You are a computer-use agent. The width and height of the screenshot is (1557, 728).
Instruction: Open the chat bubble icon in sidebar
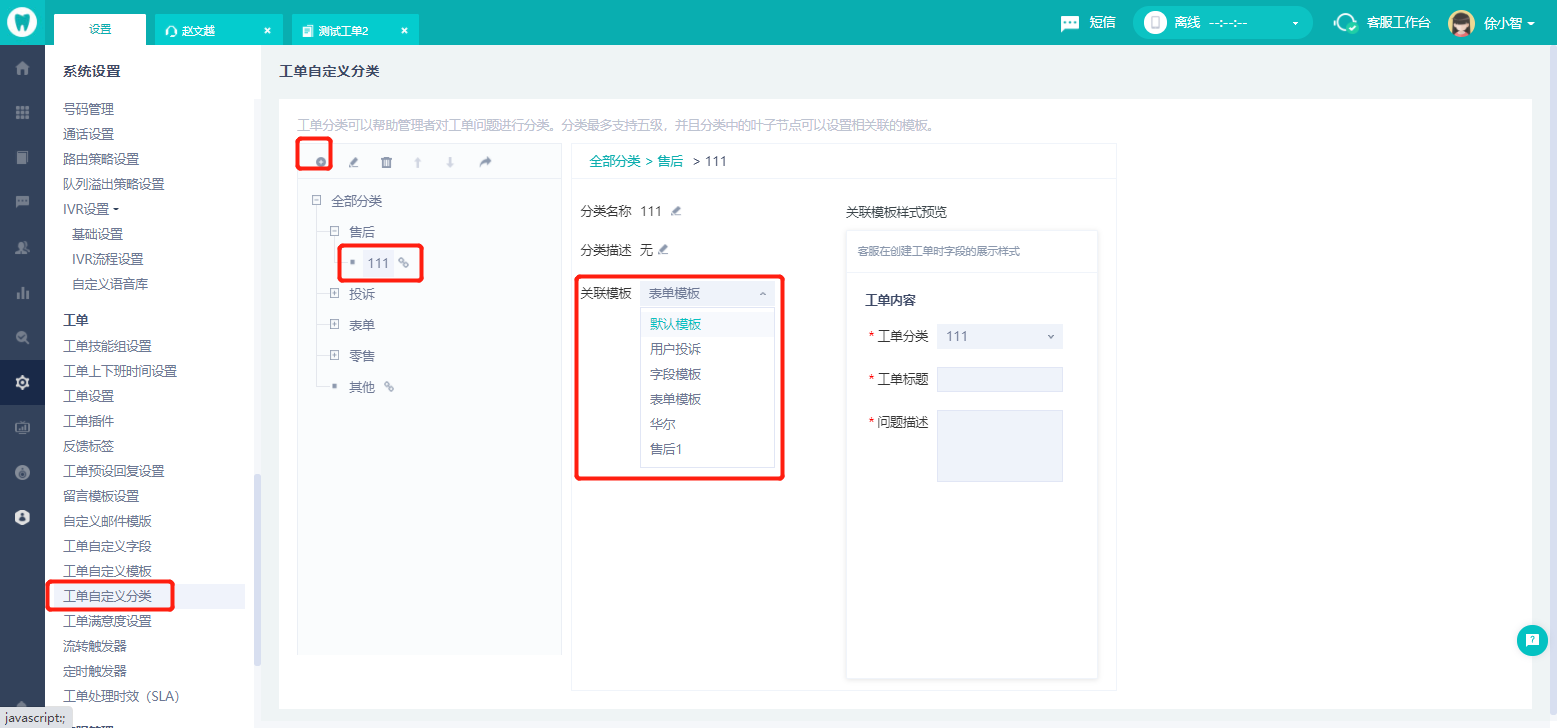tap(22, 202)
